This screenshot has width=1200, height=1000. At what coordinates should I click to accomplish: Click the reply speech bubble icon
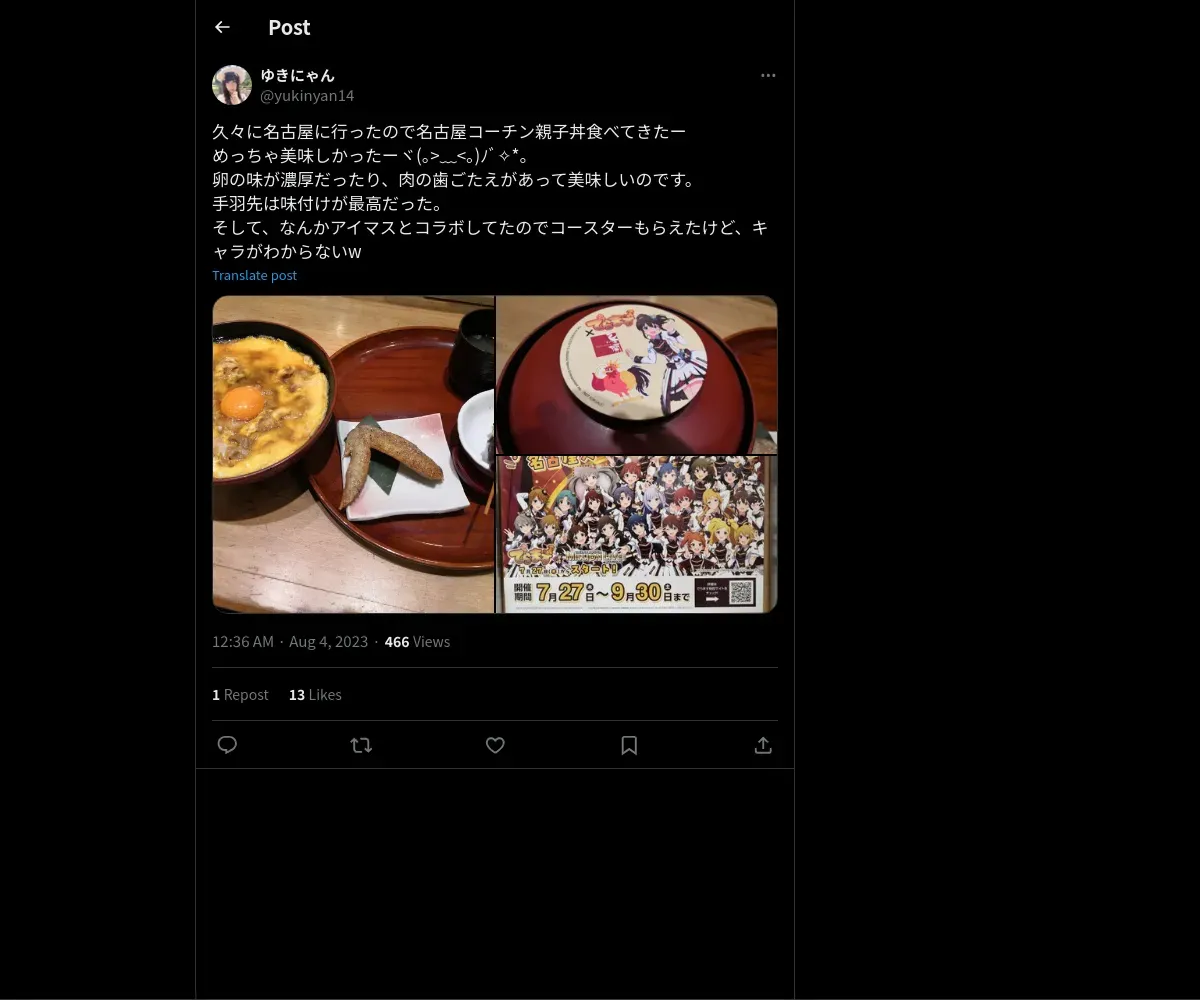click(x=227, y=745)
